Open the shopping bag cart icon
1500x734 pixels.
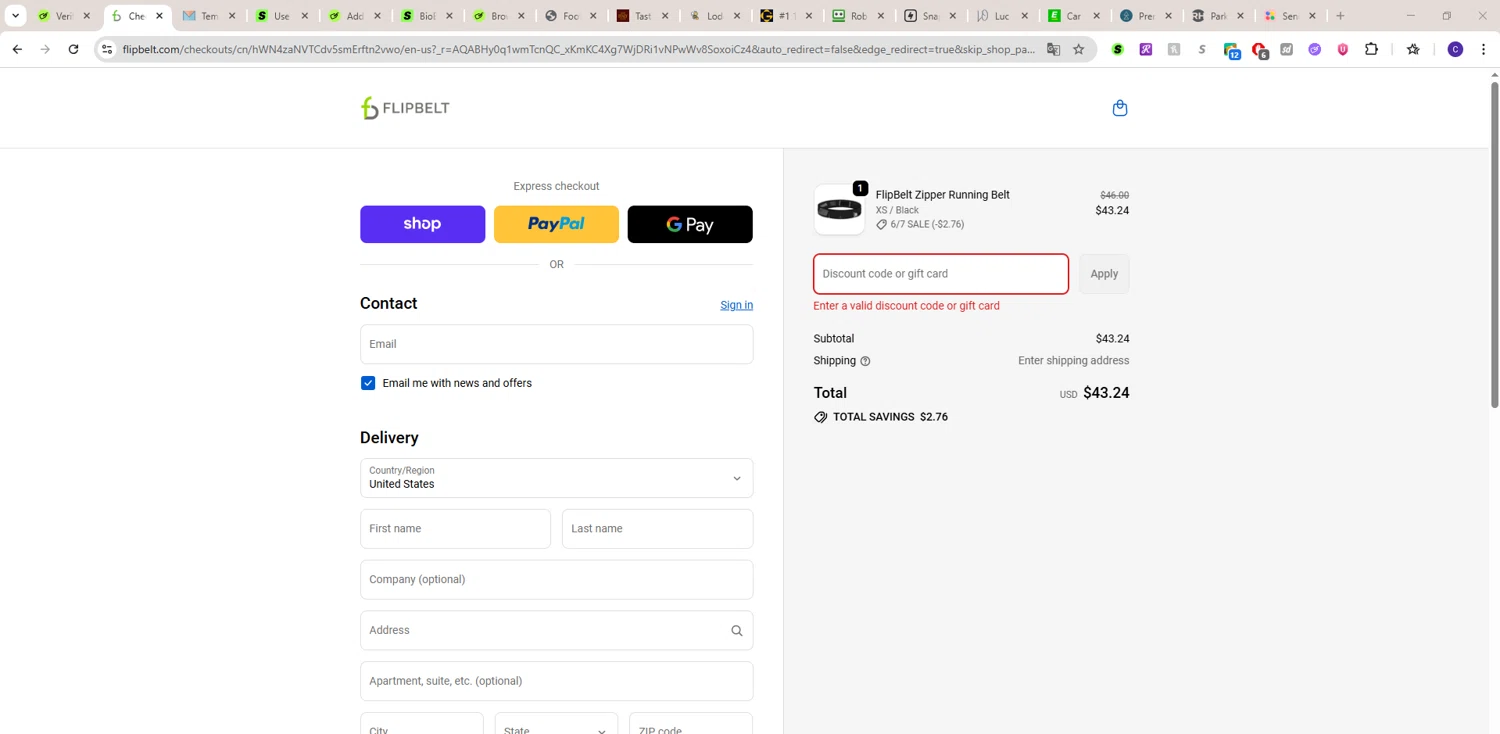1120,108
